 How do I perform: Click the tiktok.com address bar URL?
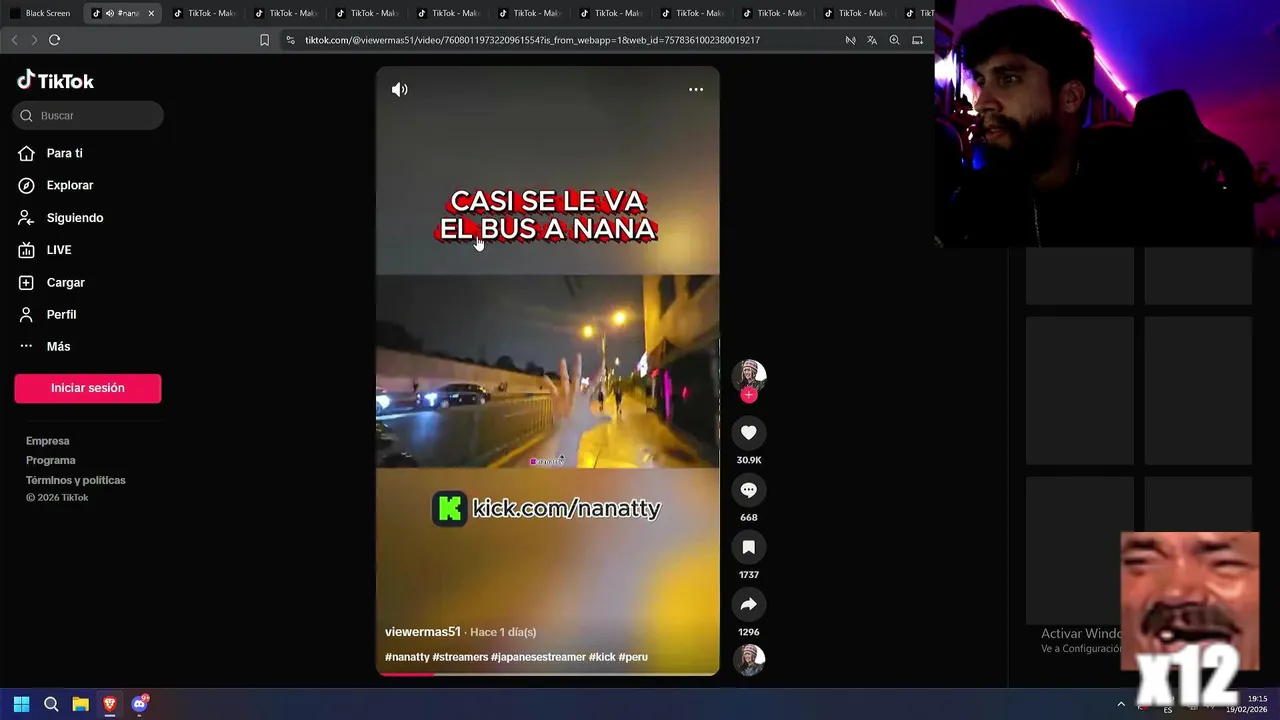532,40
